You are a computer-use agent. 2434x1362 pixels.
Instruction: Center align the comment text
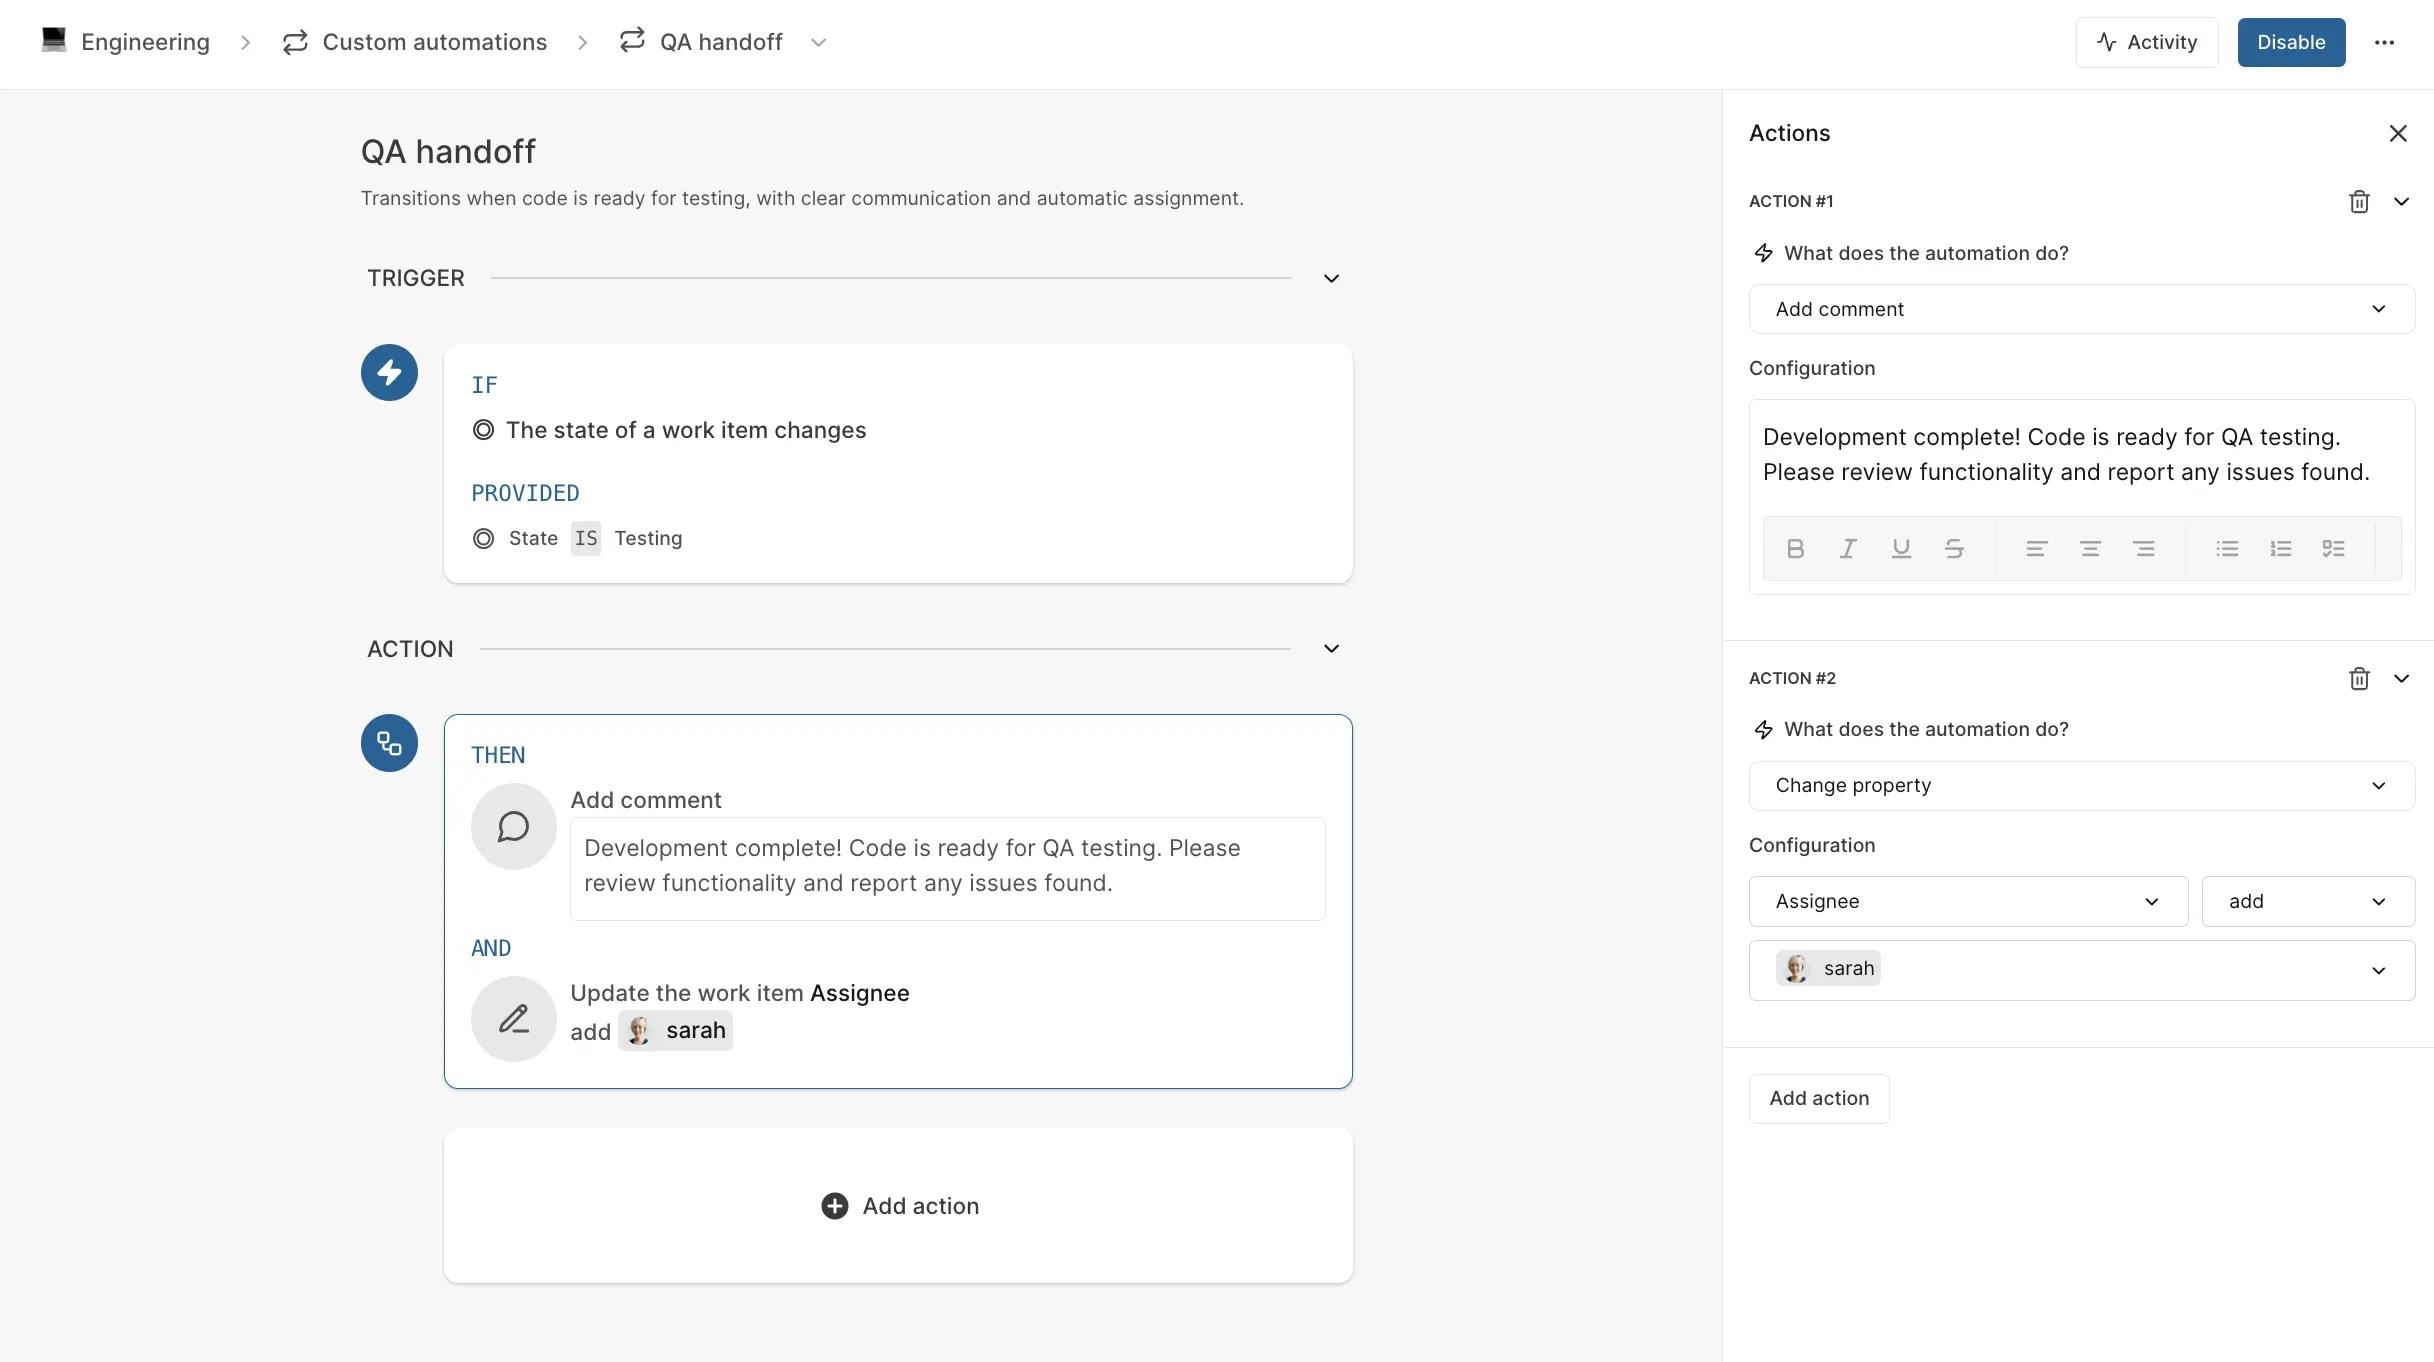[x=2090, y=548]
